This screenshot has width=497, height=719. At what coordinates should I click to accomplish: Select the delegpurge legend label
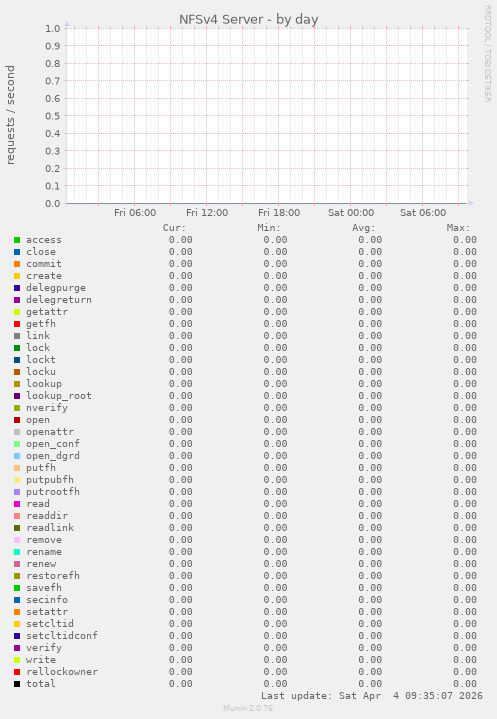56,288
